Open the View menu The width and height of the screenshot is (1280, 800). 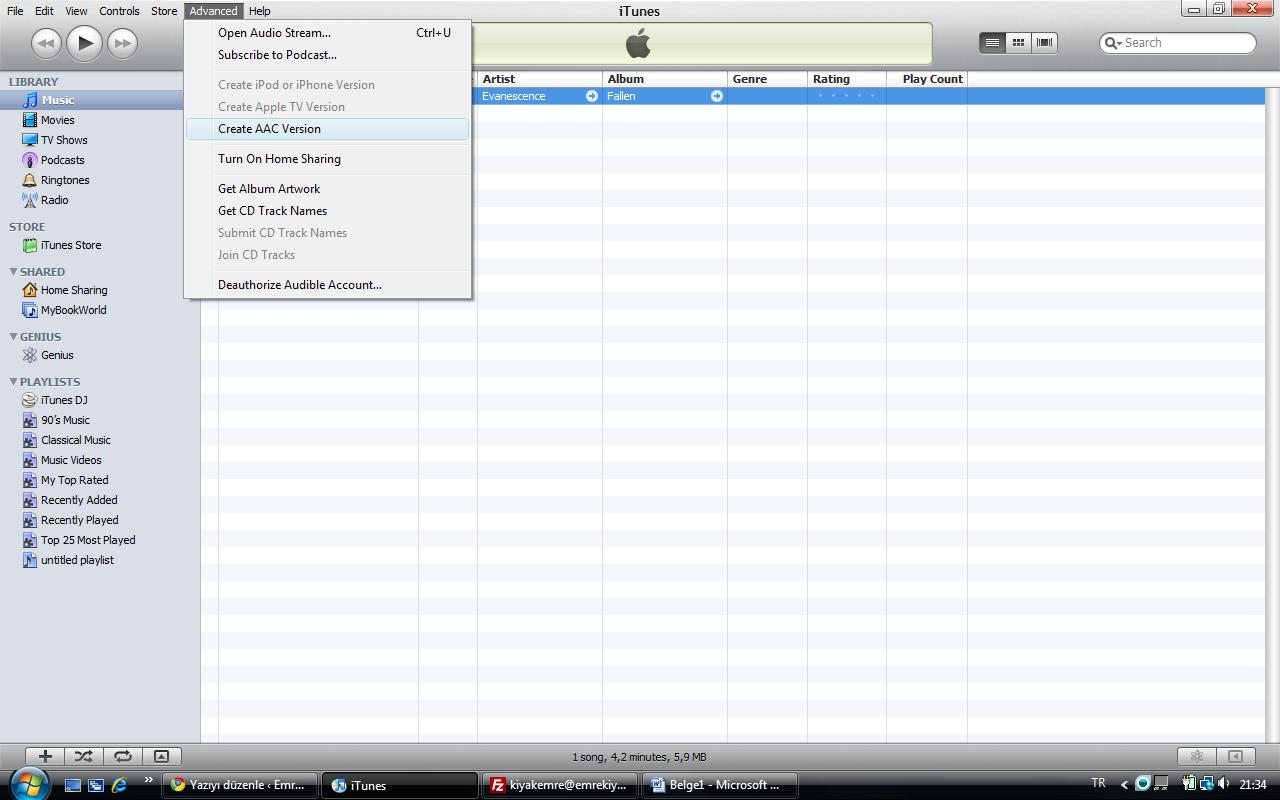click(x=76, y=11)
